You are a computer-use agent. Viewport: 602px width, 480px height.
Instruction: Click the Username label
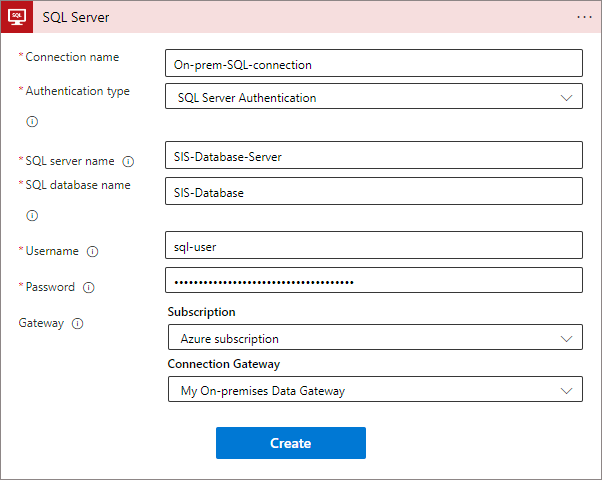click(52, 251)
